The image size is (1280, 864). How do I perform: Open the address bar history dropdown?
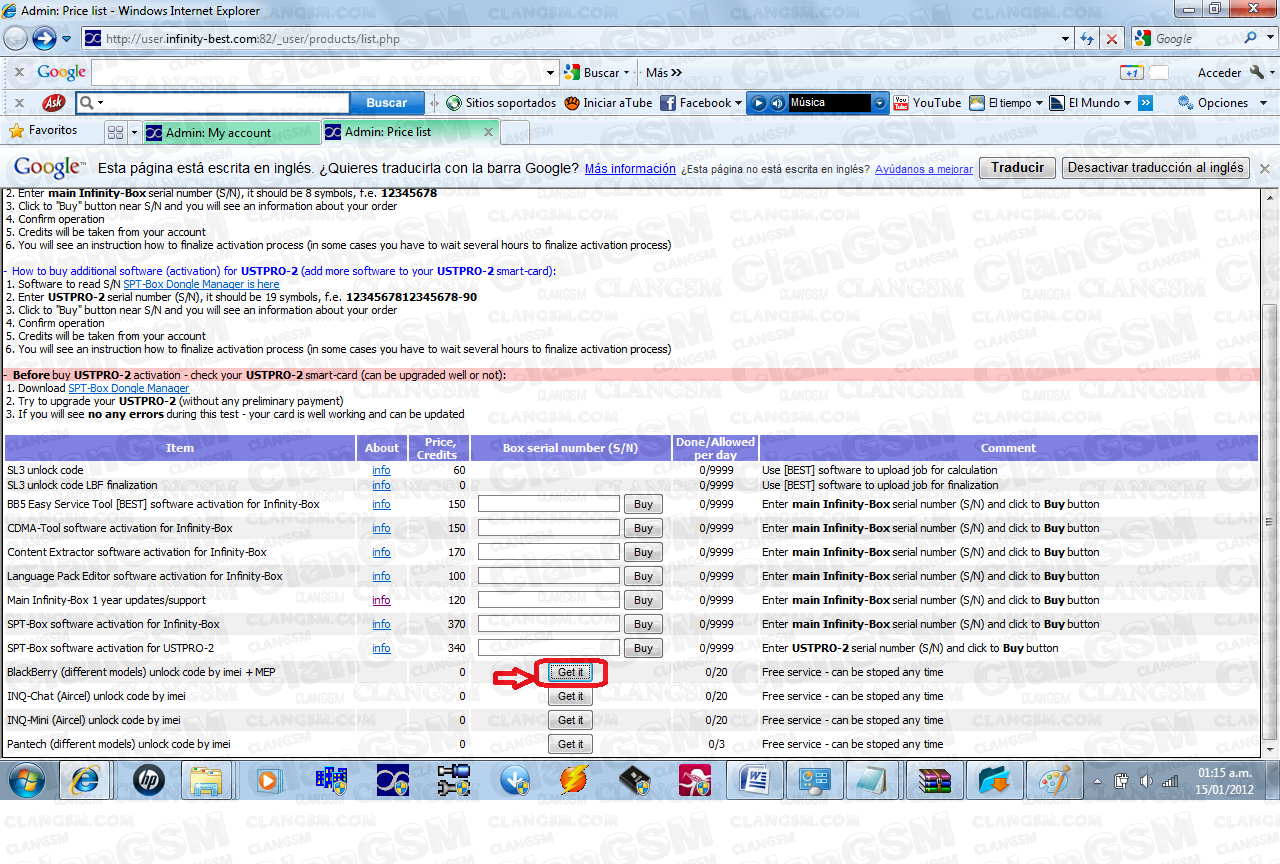[1066, 38]
